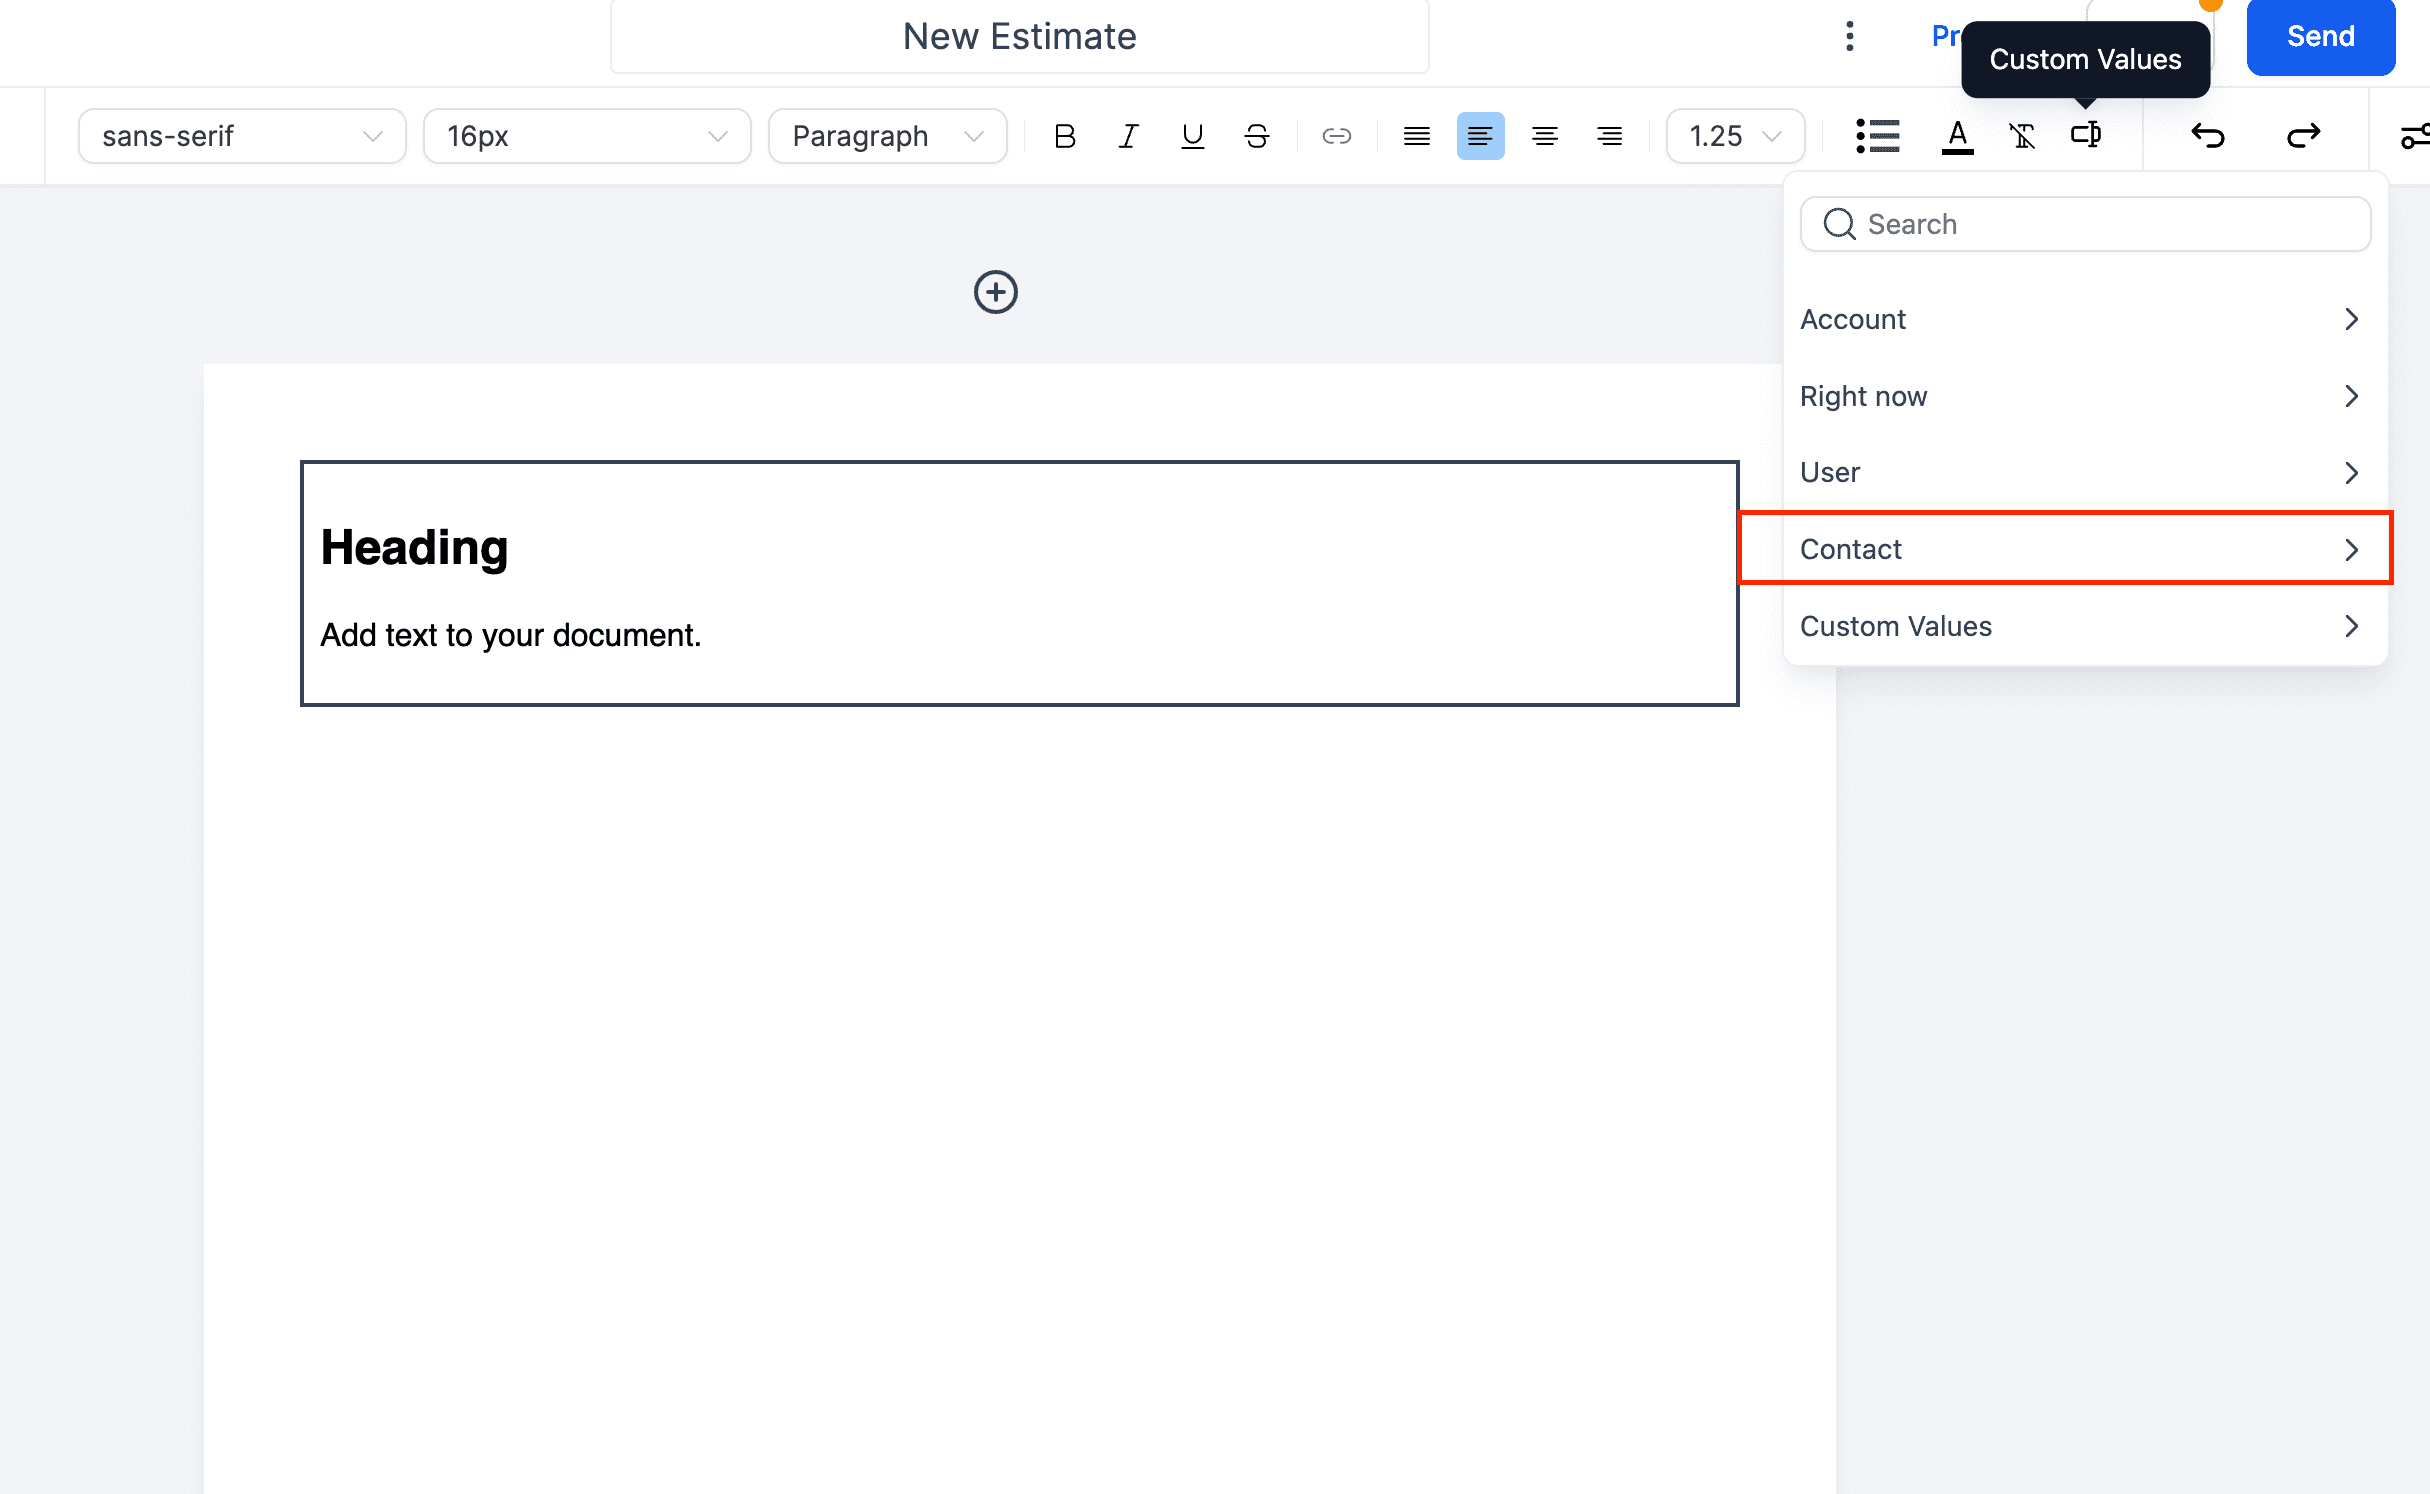This screenshot has height=1494, width=2430.
Task: Open the sans-serif font family dropdown
Action: point(242,136)
